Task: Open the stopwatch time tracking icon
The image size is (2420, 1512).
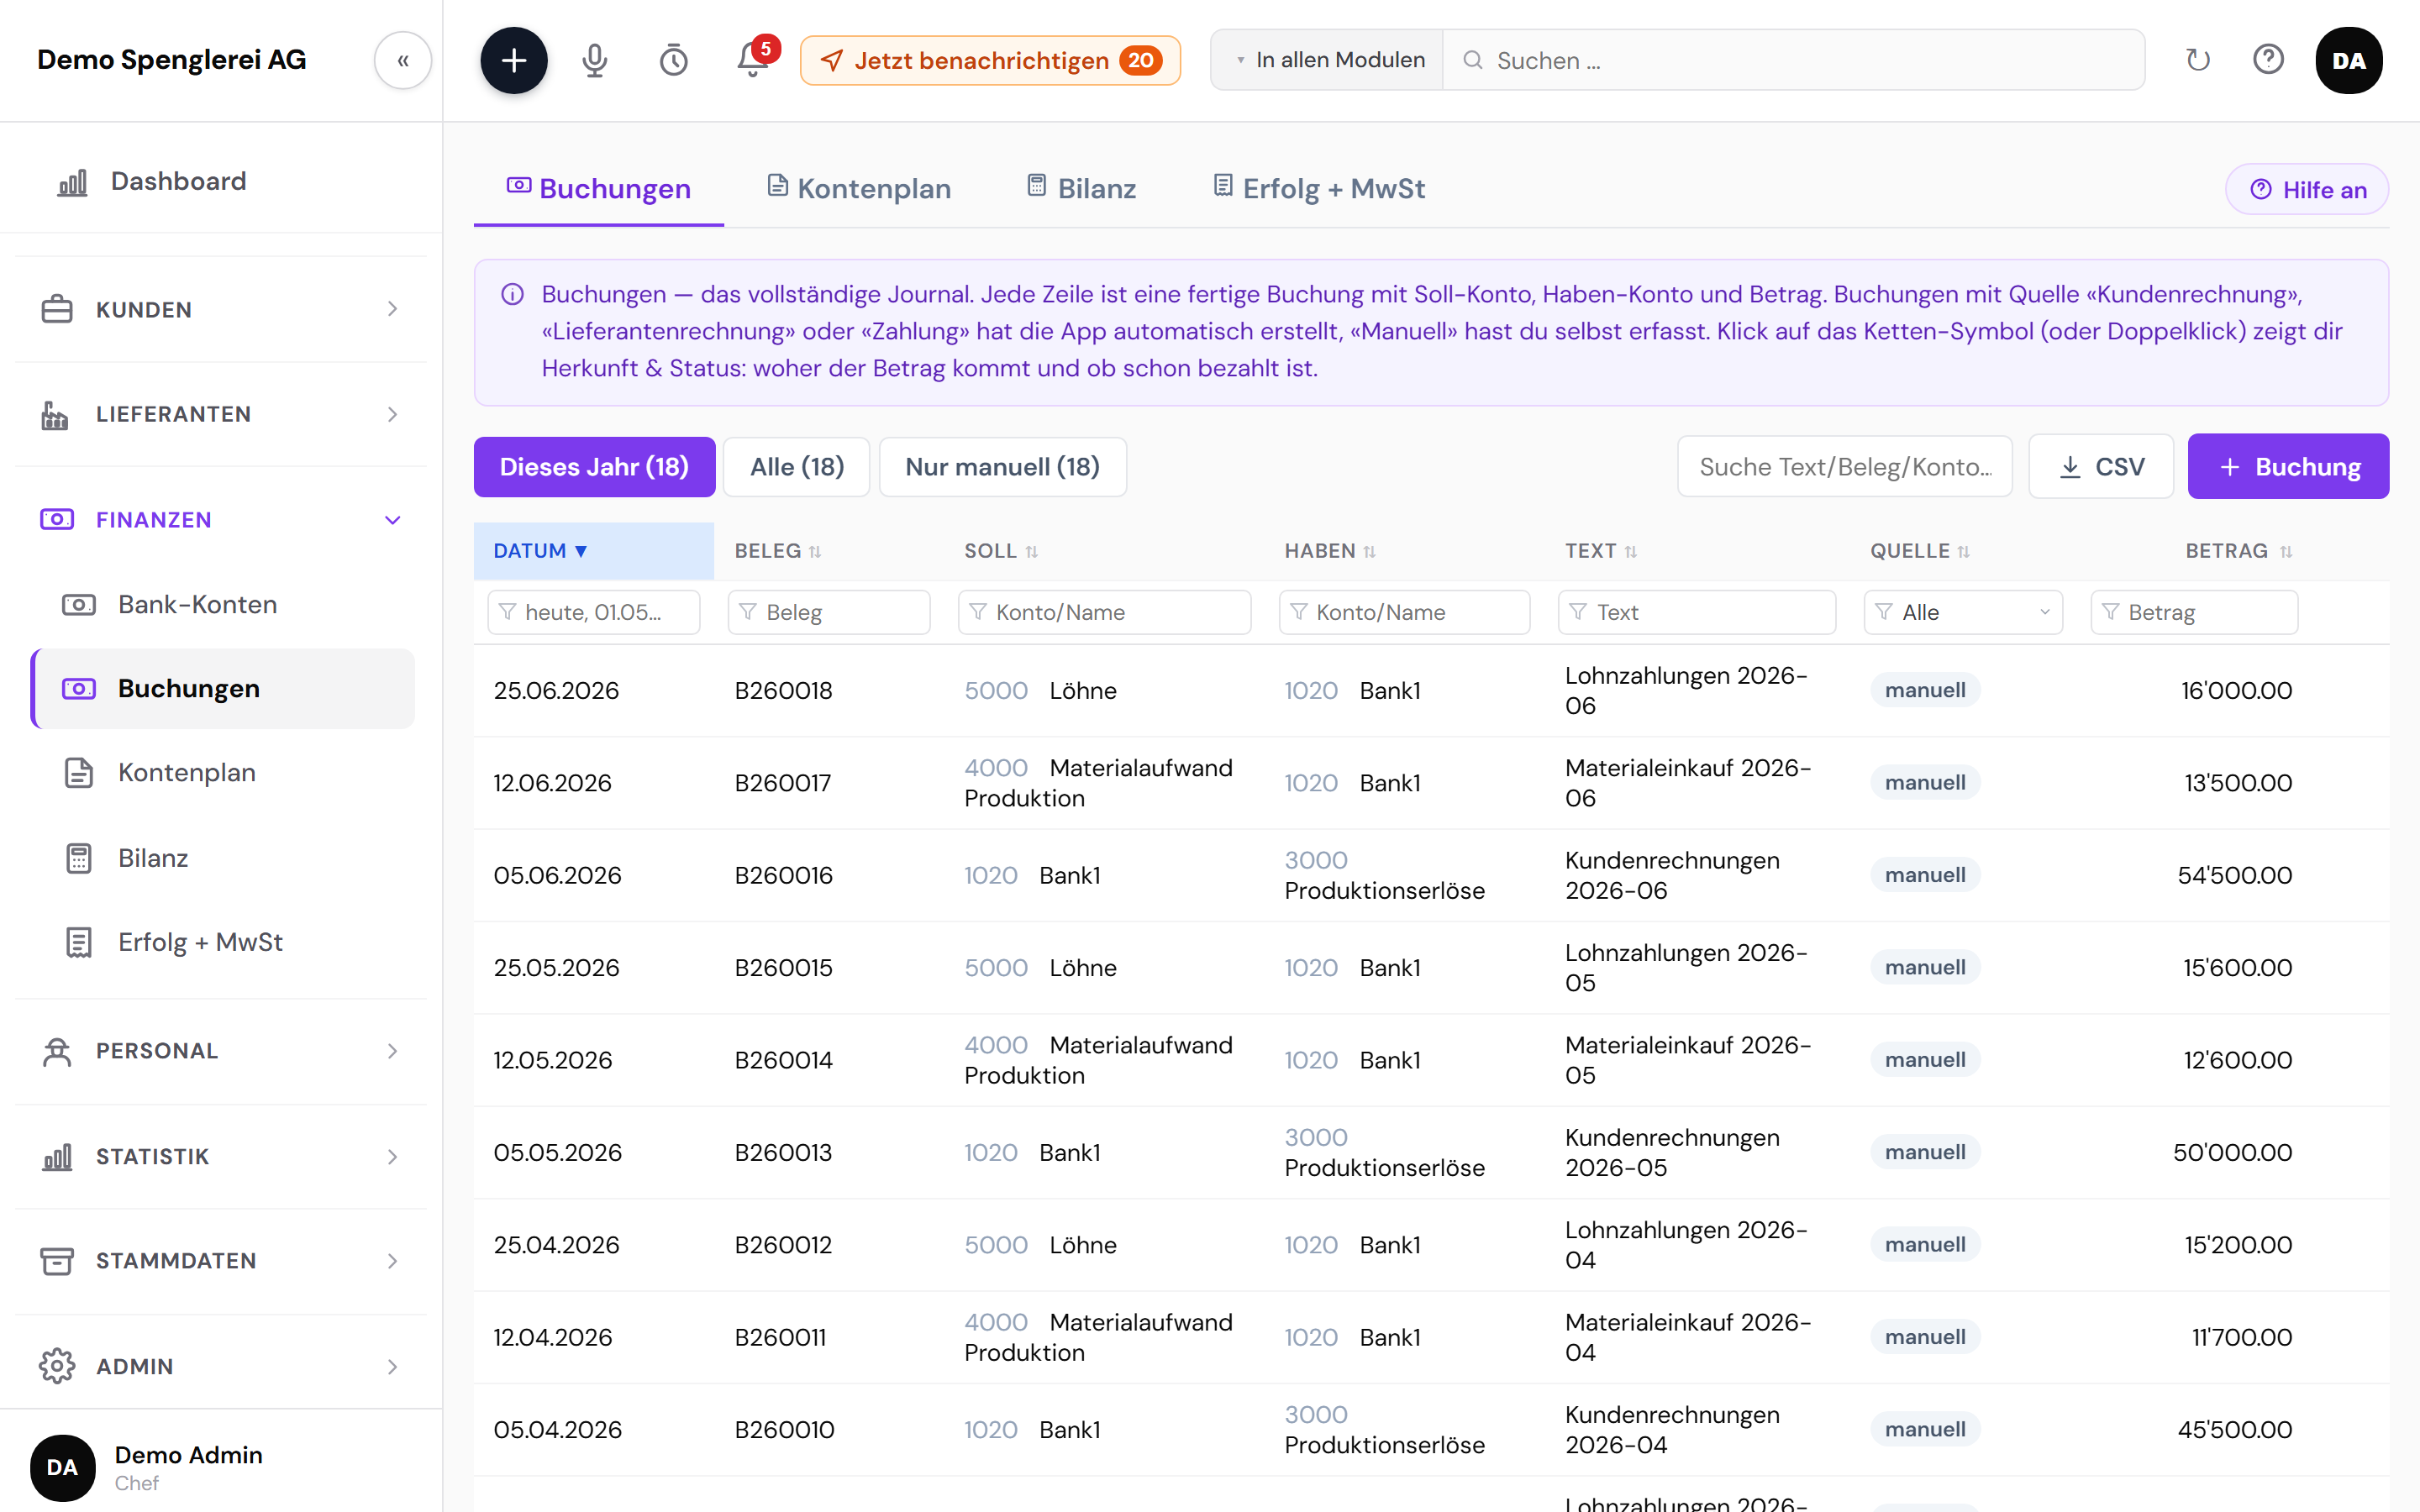Action: tap(673, 60)
